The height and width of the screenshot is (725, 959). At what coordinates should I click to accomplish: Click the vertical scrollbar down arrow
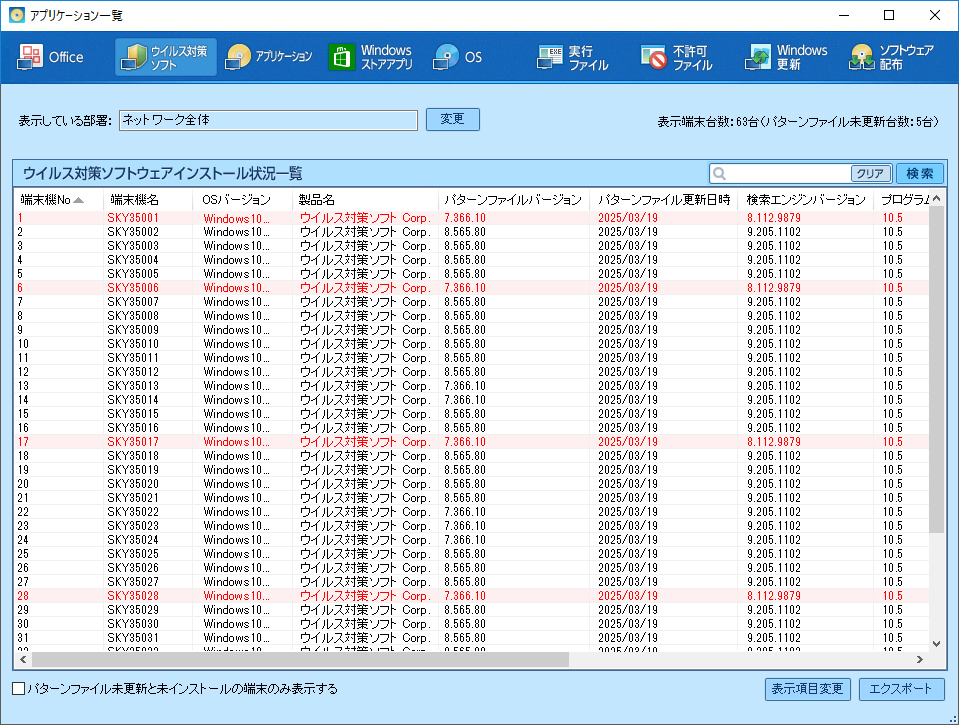936,643
